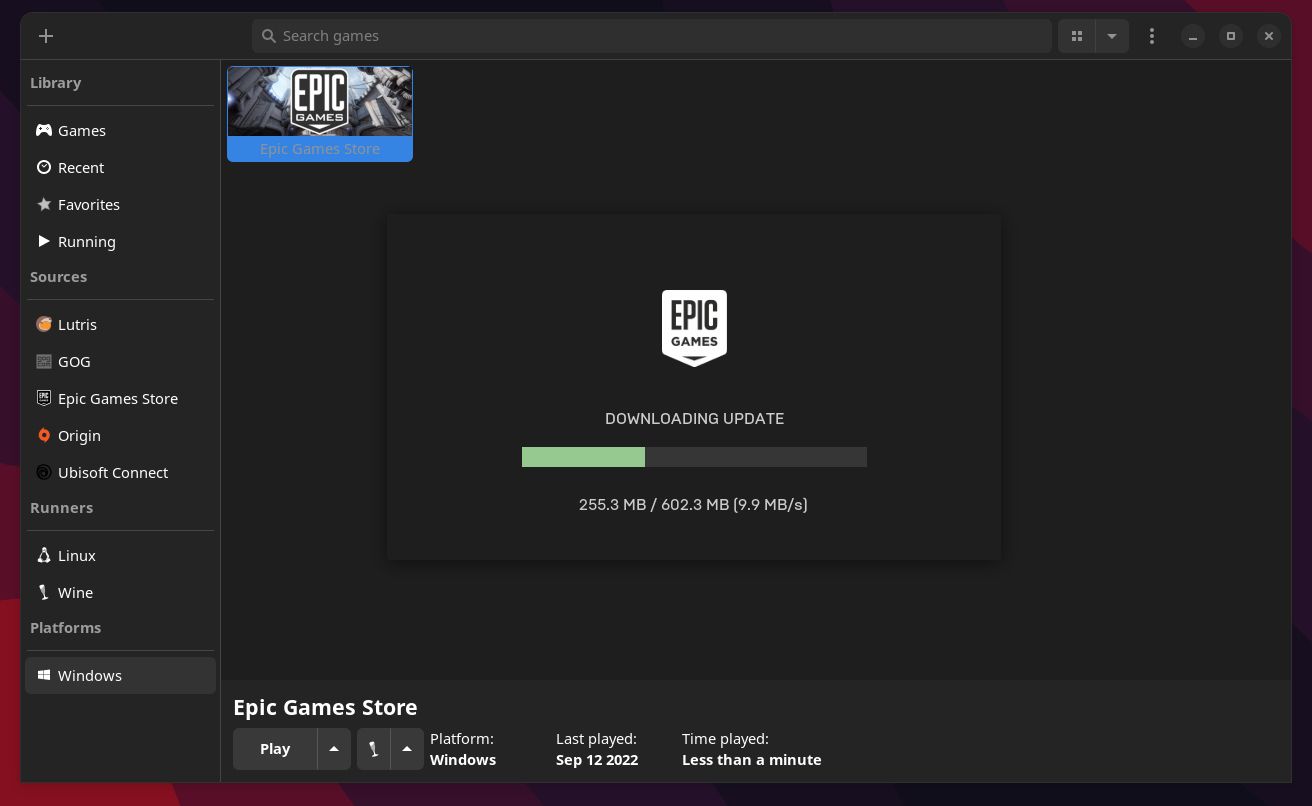Image resolution: width=1312 pixels, height=806 pixels.
Task: Expand the view options dropdown in the header
Action: 1112,36
